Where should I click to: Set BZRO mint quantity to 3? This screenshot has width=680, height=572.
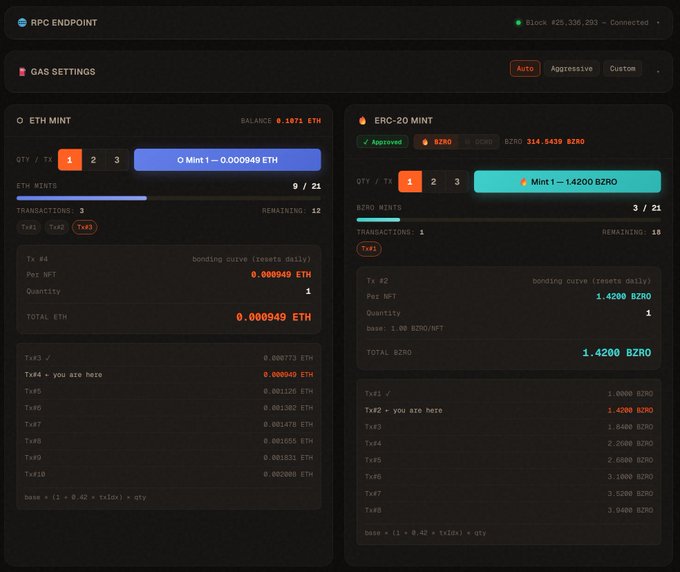(457, 182)
